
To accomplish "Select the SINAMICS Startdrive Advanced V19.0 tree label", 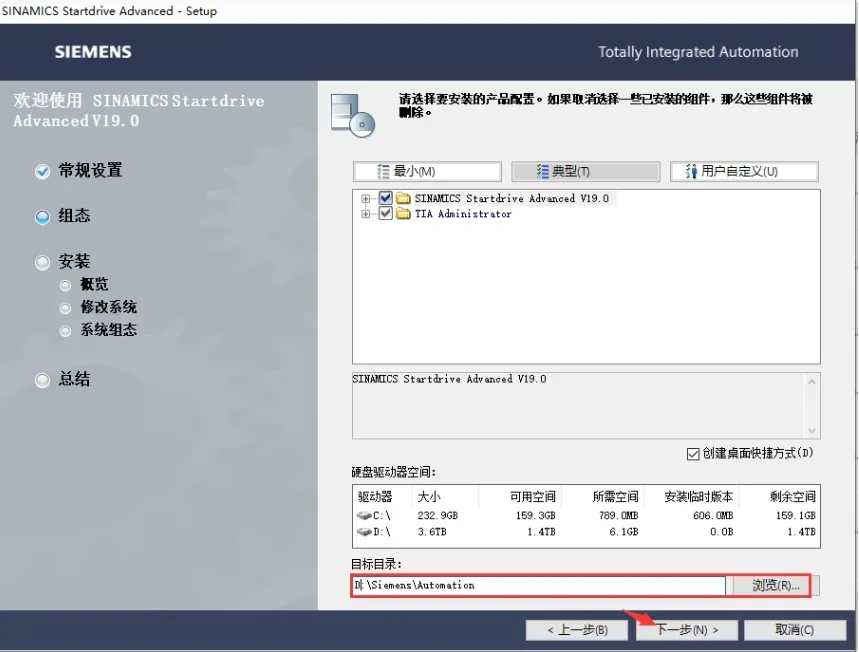I will tap(512, 198).
